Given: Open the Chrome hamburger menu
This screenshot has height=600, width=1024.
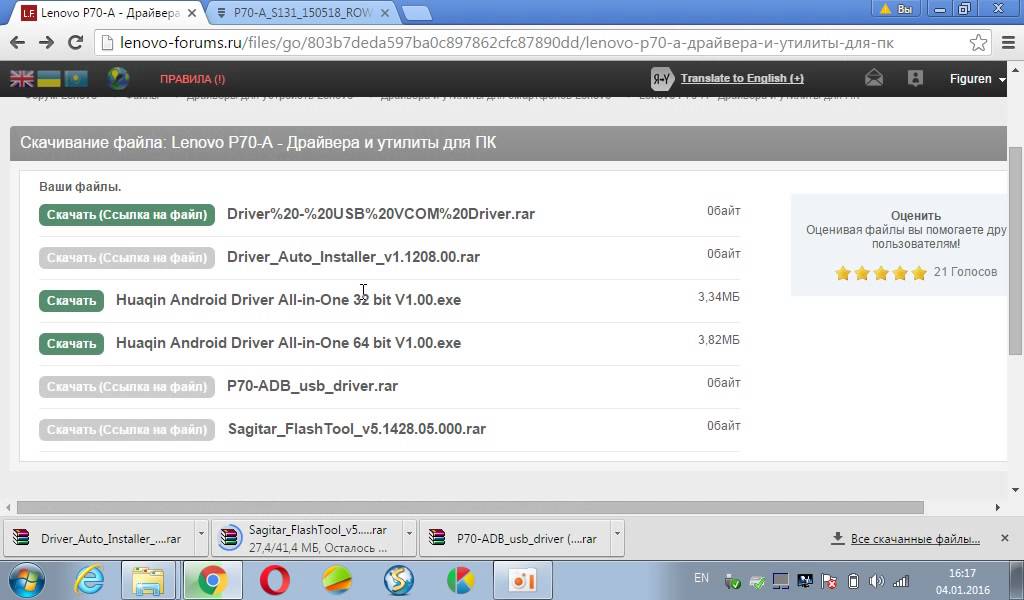Looking at the screenshot, I should point(1008,42).
